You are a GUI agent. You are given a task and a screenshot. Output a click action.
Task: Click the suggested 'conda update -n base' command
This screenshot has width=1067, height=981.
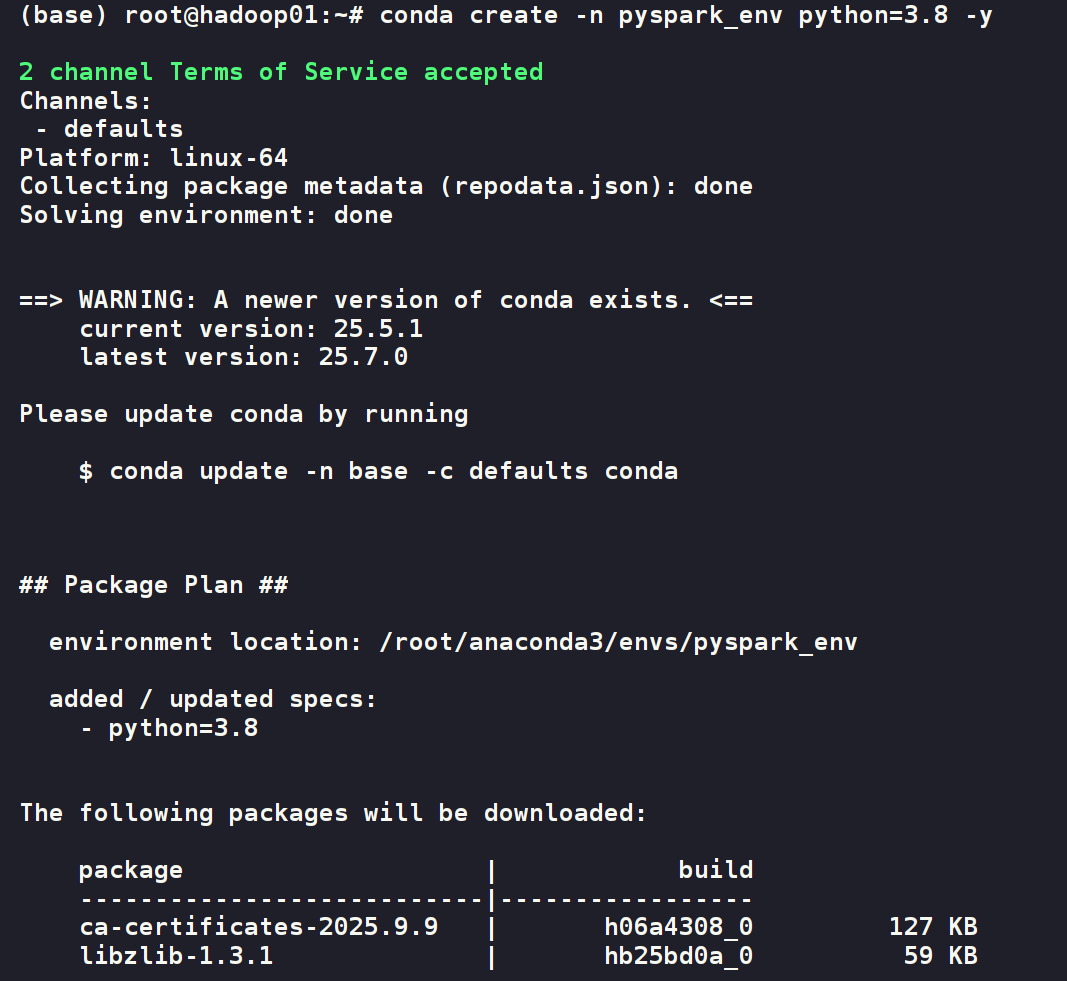[393, 471]
